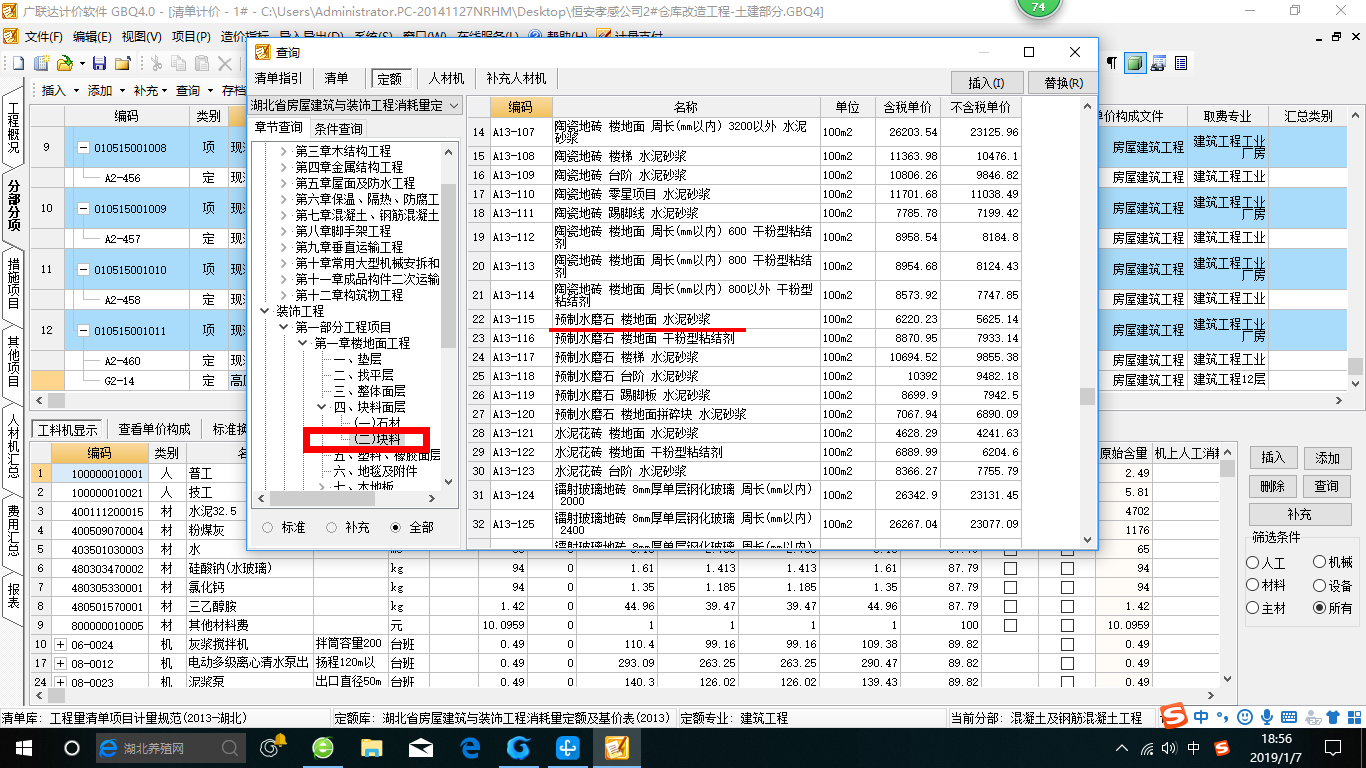Open the Windows Start menu
1366x768 pixels.
tap(23, 747)
